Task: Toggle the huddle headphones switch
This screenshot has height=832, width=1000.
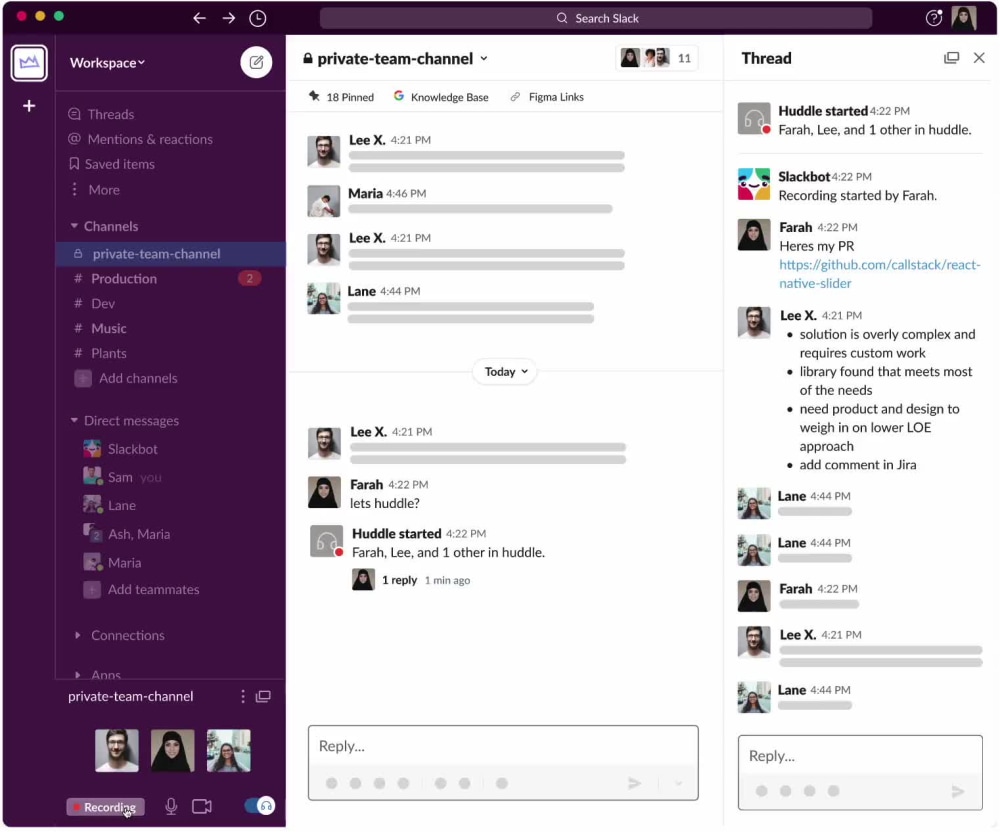Action: (x=259, y=806)
